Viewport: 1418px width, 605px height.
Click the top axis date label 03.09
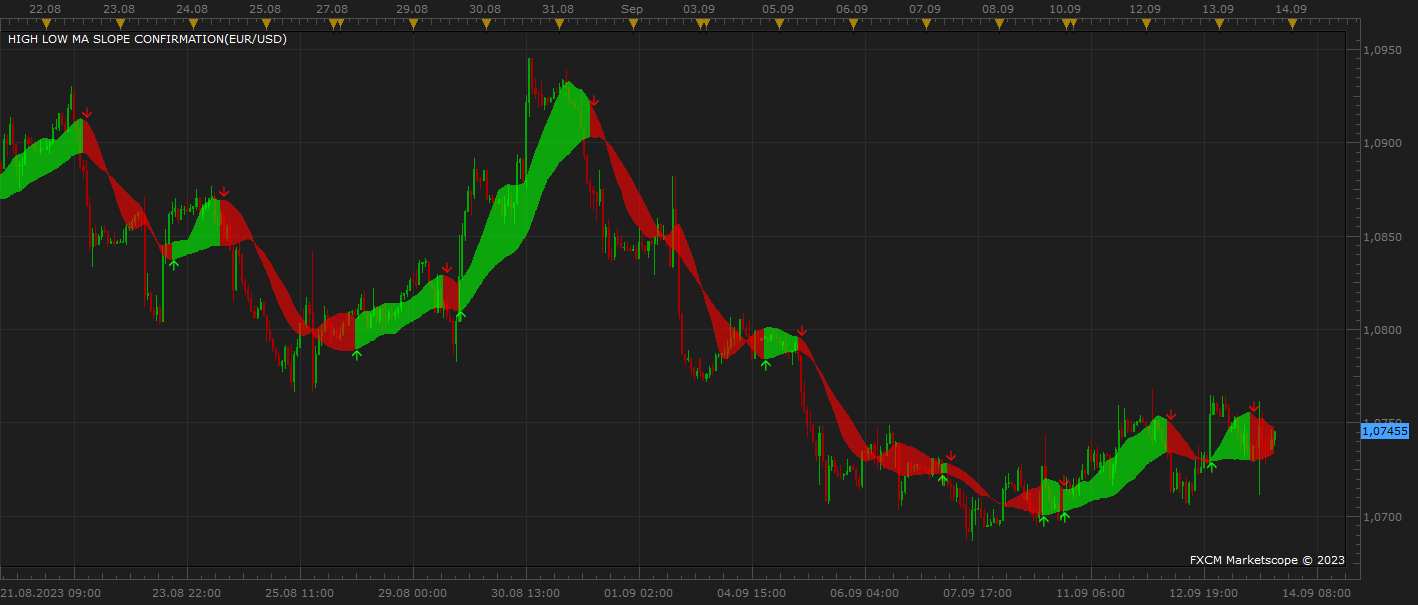click(x=699, y=9)
